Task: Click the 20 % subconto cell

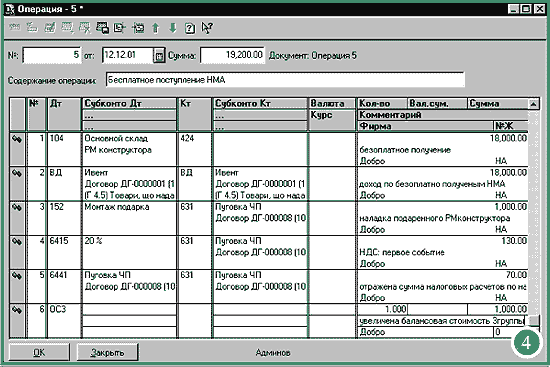Action: (129, 241)
